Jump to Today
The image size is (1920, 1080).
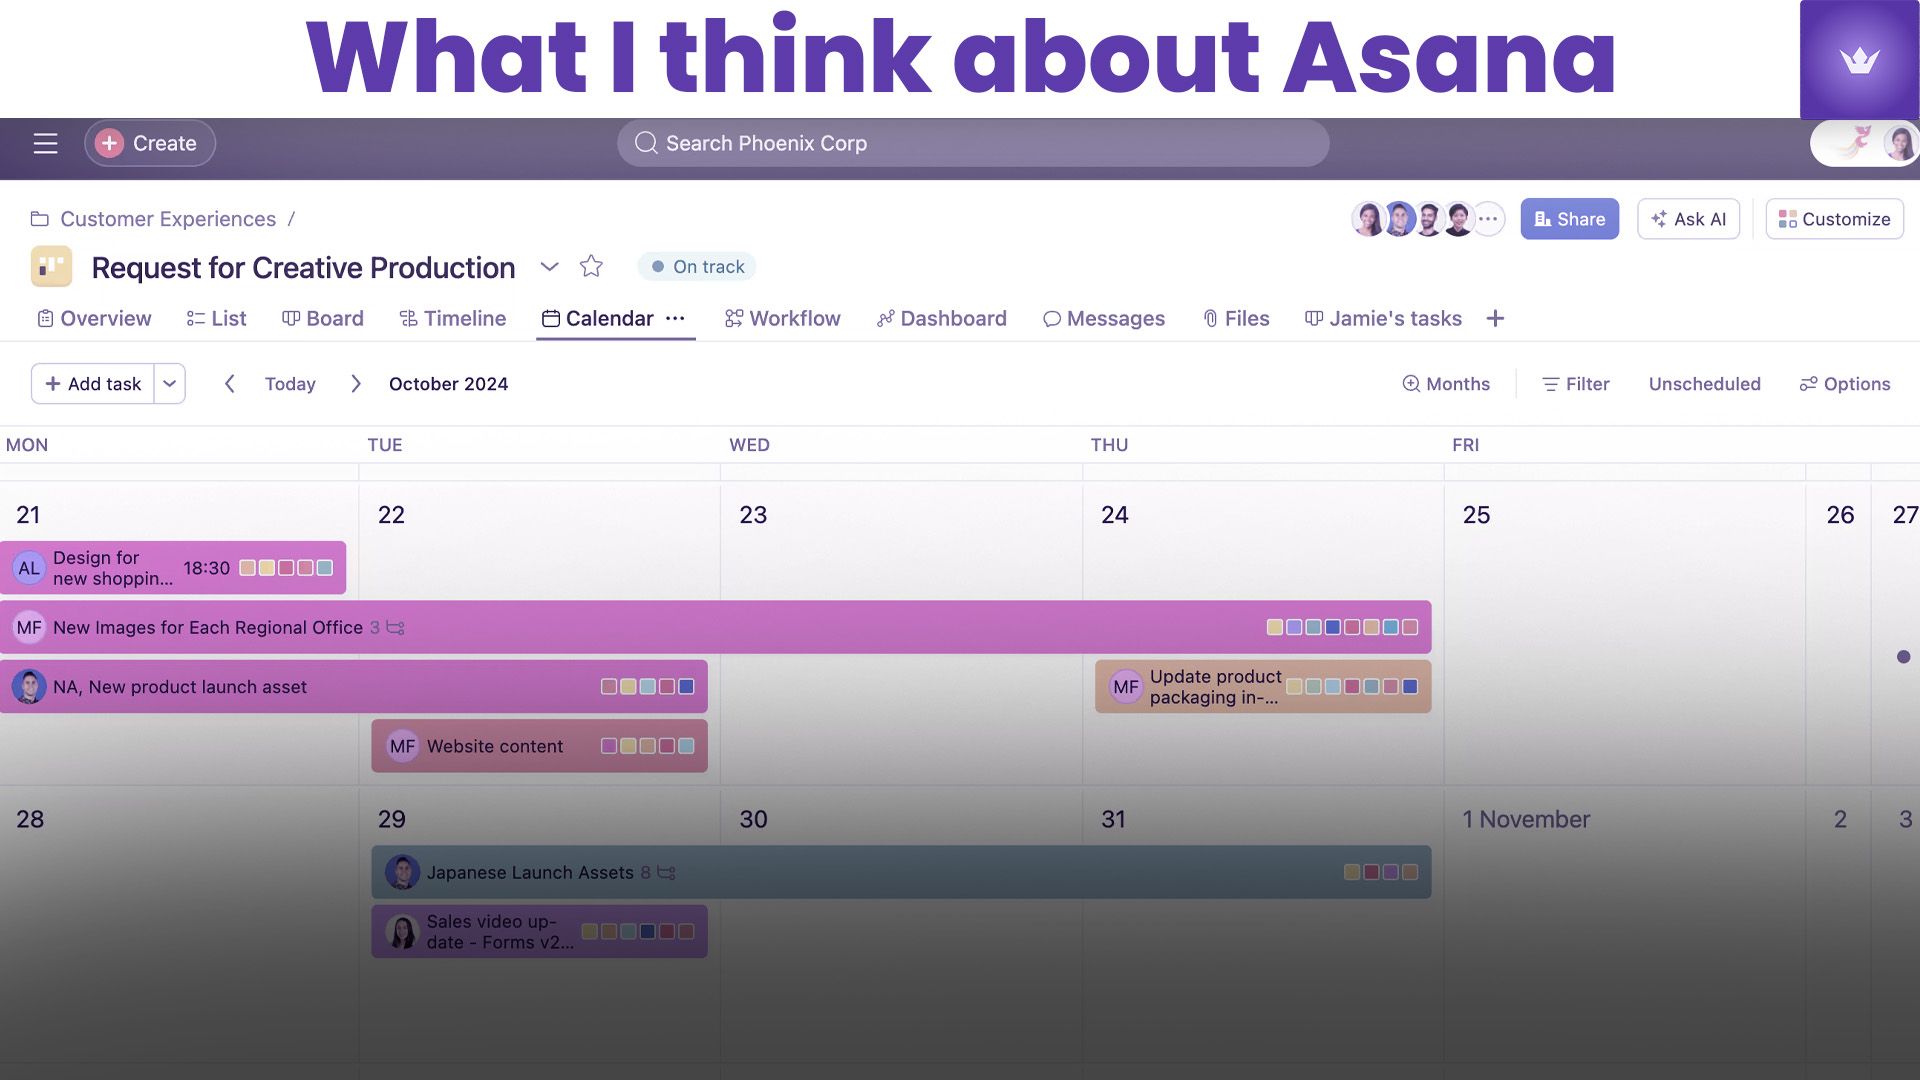pos(290,384)
